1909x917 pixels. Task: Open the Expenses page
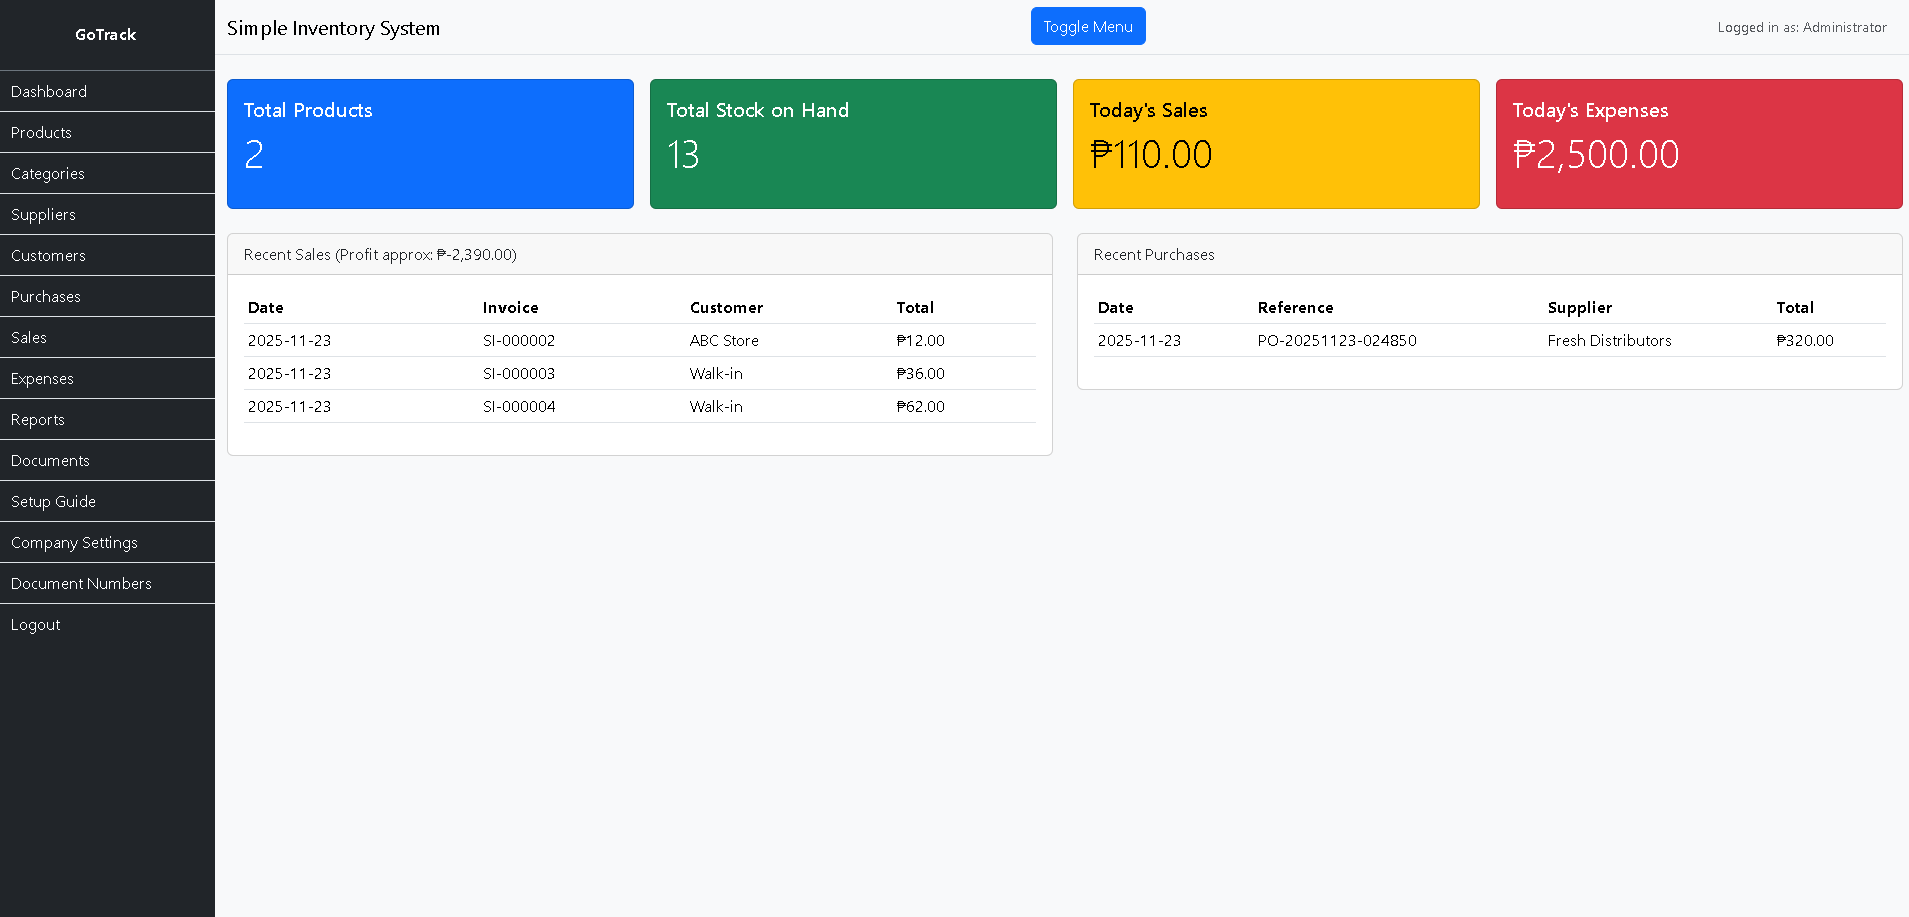[42, 378]
